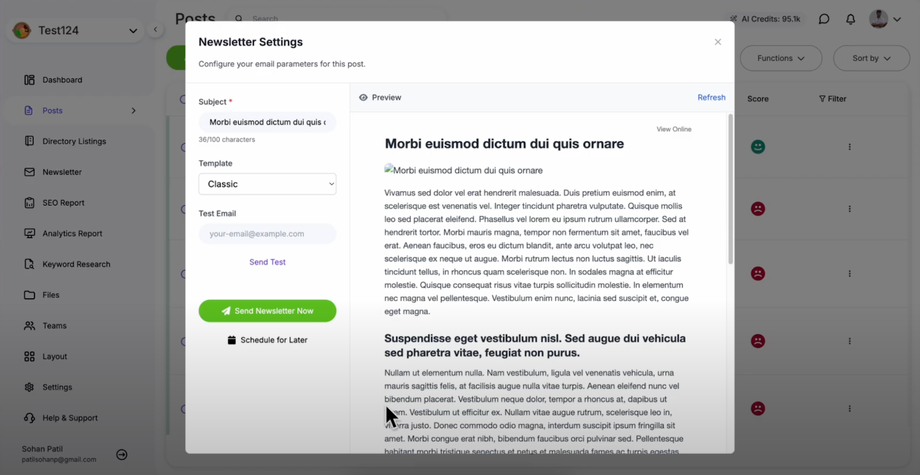Viewport: 920px width, 475px height.
Task: Click the three-dot menu on first post row
Action: (x=850, y=147)
